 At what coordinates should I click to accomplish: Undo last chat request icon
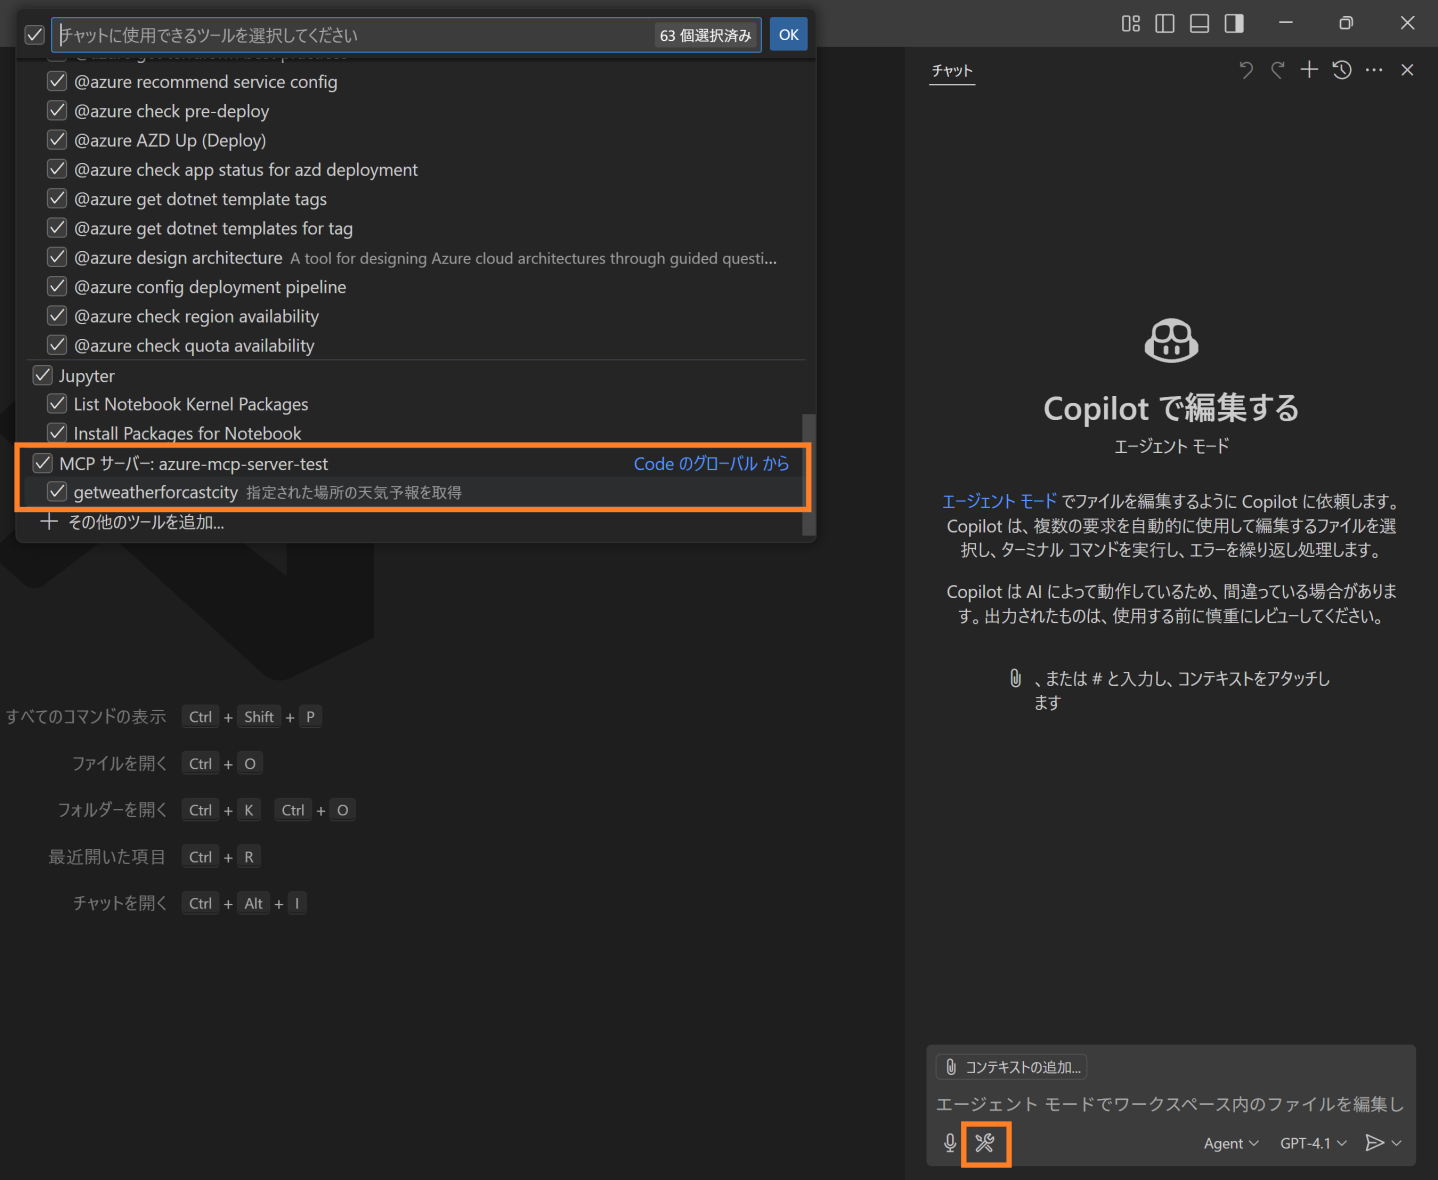[x=1246, y=70]
